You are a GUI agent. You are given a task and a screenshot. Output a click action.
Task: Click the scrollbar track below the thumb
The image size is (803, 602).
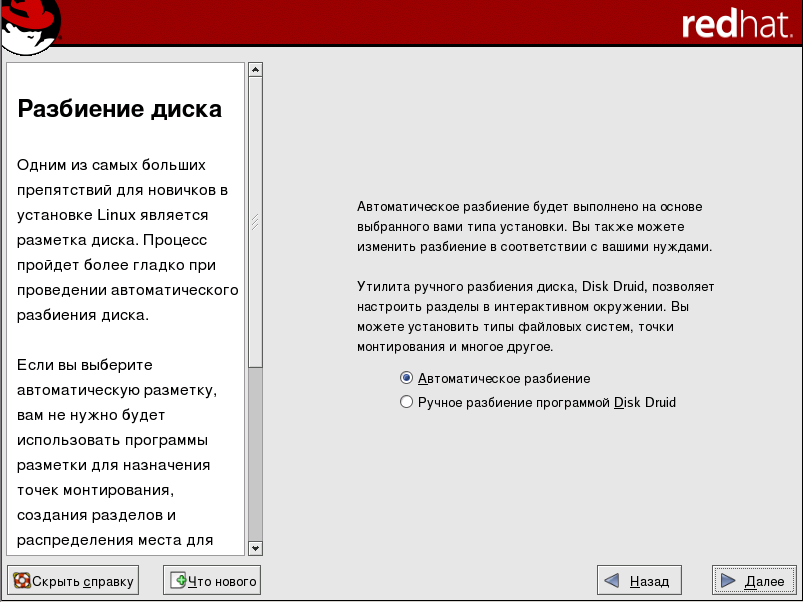point(255,450)
